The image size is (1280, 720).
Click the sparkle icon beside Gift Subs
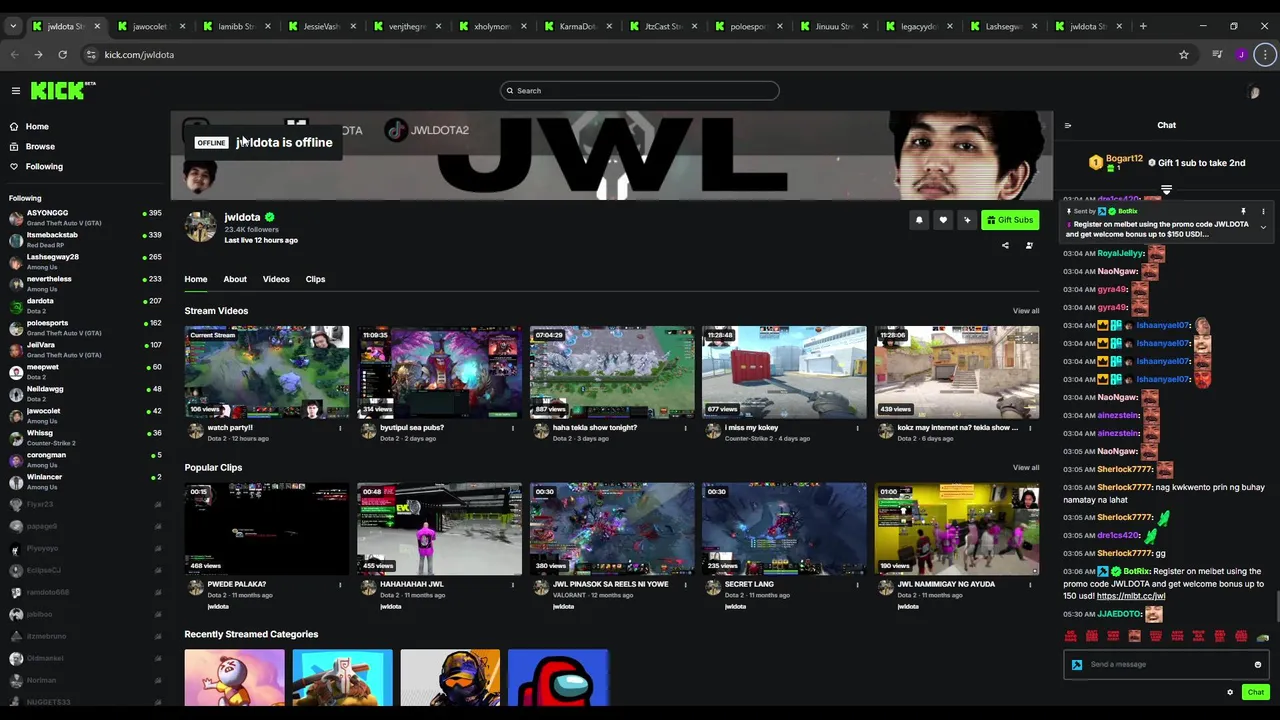coord(967,220)
